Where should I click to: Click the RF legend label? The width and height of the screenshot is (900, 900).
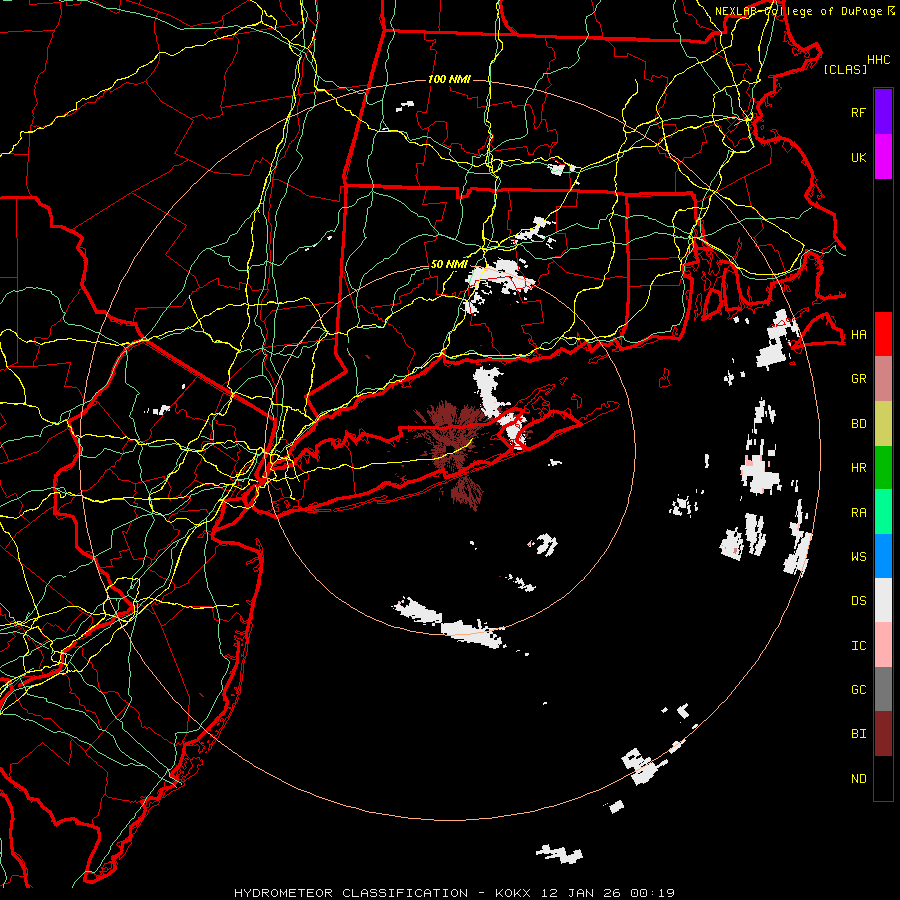(858, 112)
